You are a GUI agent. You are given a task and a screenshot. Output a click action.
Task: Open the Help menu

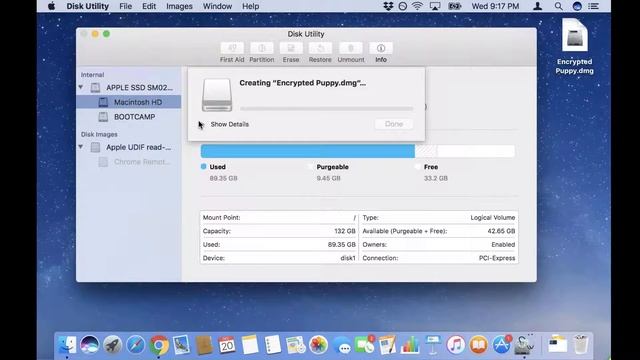[x=251, y=6]
